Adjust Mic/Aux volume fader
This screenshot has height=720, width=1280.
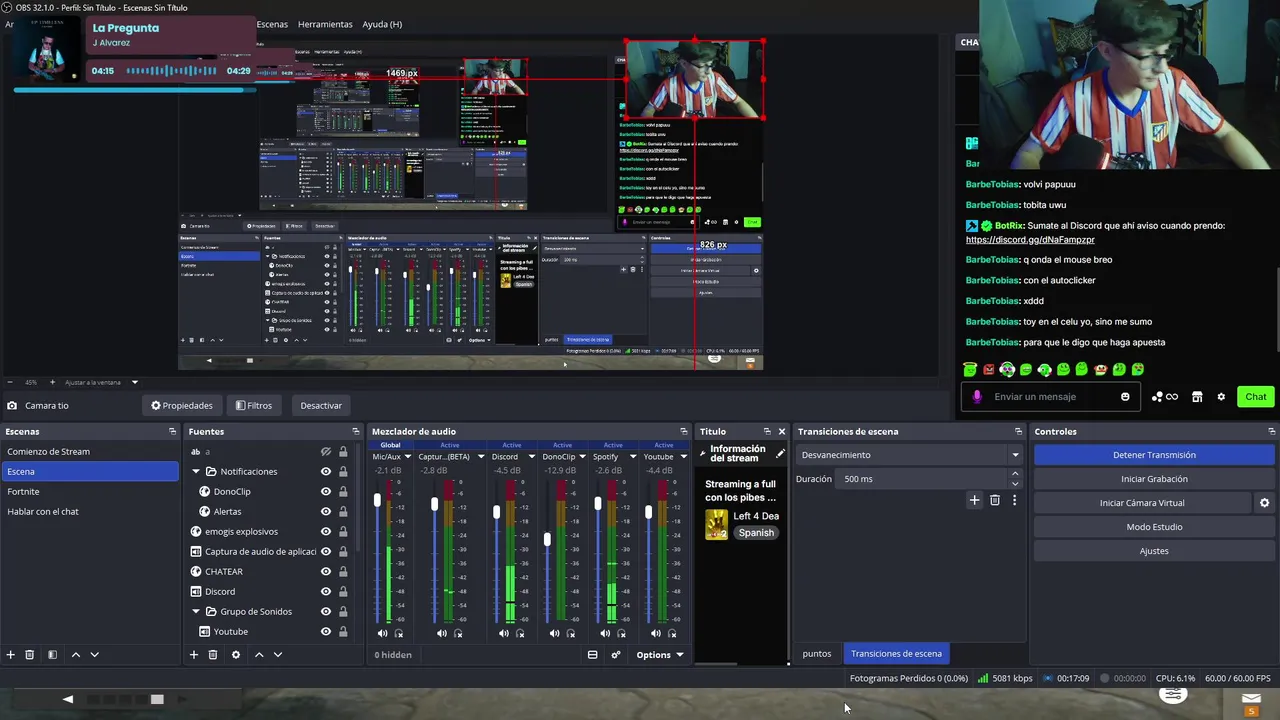[377, 500]
